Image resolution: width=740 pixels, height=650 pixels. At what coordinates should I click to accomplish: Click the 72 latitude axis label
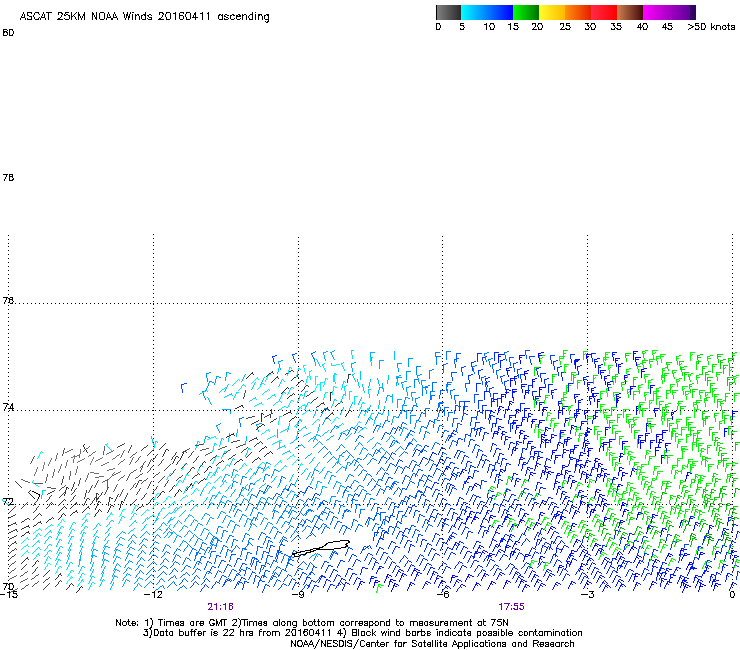(8, 502)
